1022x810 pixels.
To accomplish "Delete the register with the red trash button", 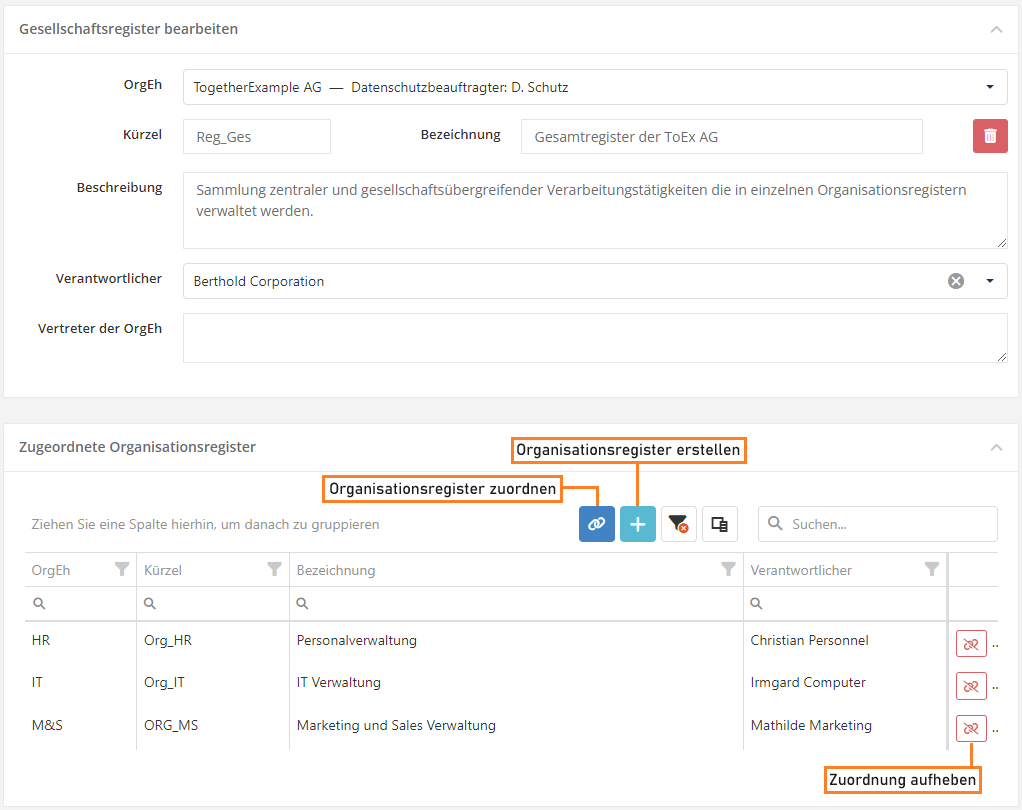I will 990,137.
